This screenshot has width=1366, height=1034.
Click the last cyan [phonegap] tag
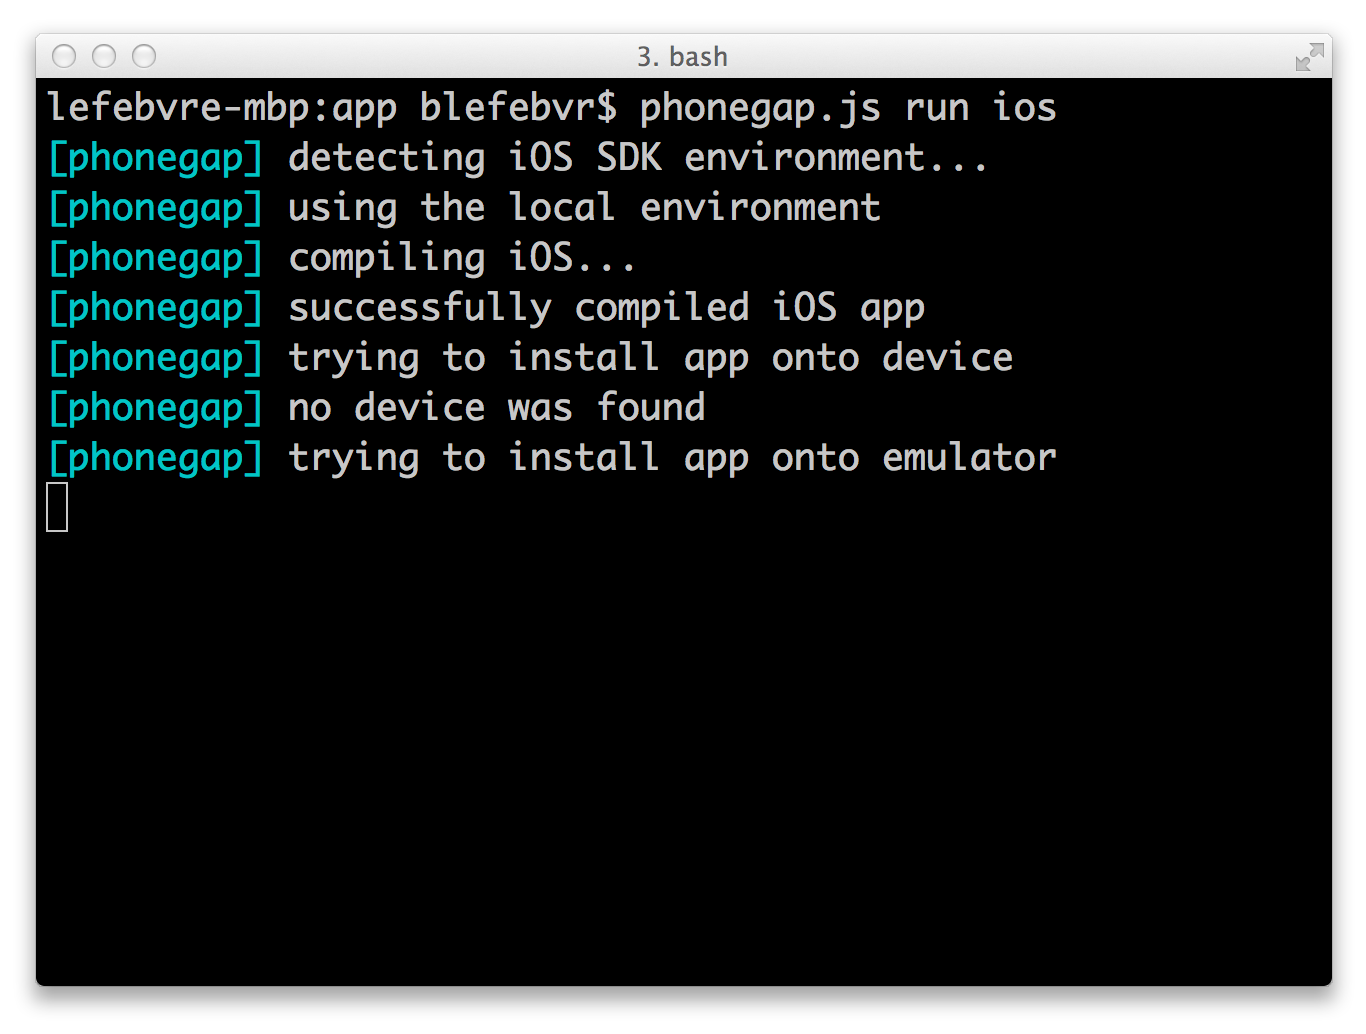click(156, 458)
